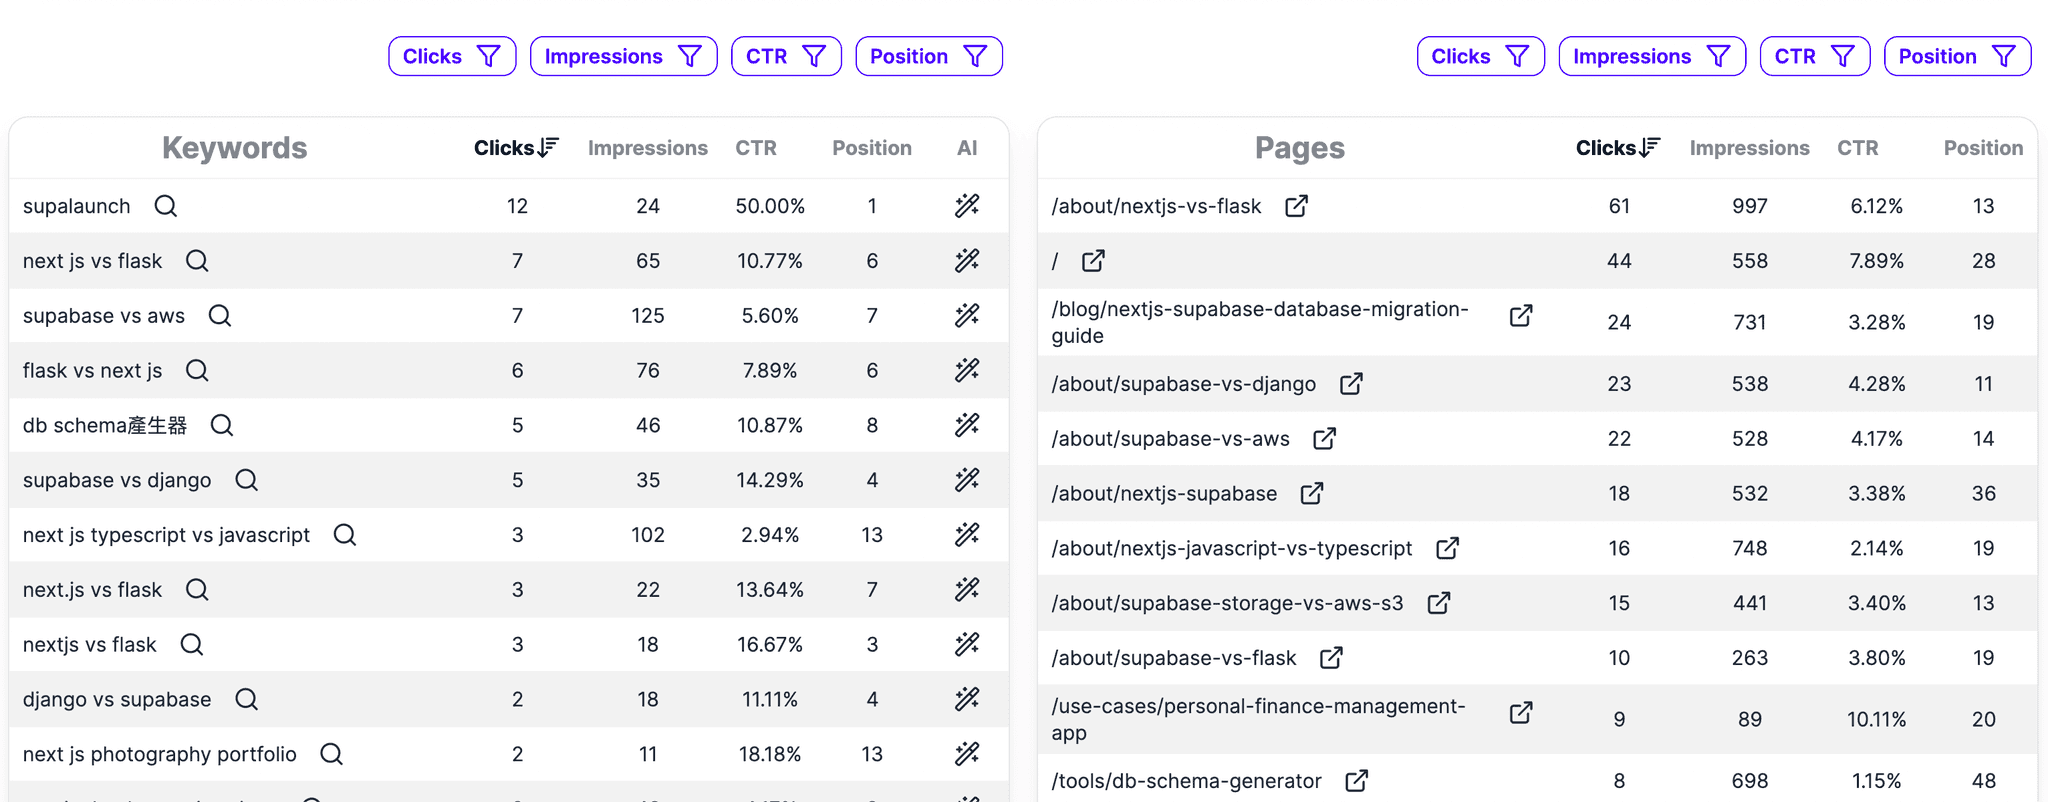2048x802 pixels.
Task: Open Keywords Impressions filter
Action: [623, 56]
